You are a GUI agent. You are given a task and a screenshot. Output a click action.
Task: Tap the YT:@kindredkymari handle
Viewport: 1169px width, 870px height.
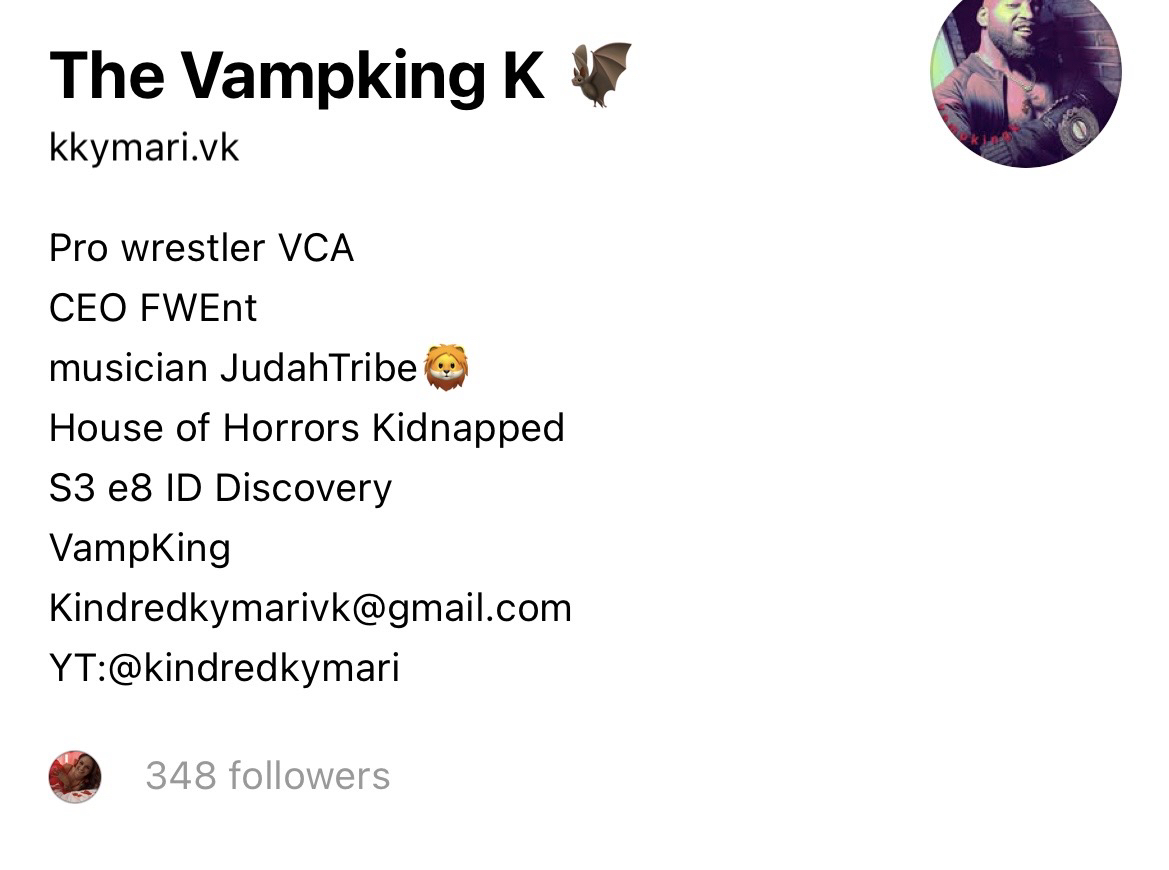[x=224, y=668]
